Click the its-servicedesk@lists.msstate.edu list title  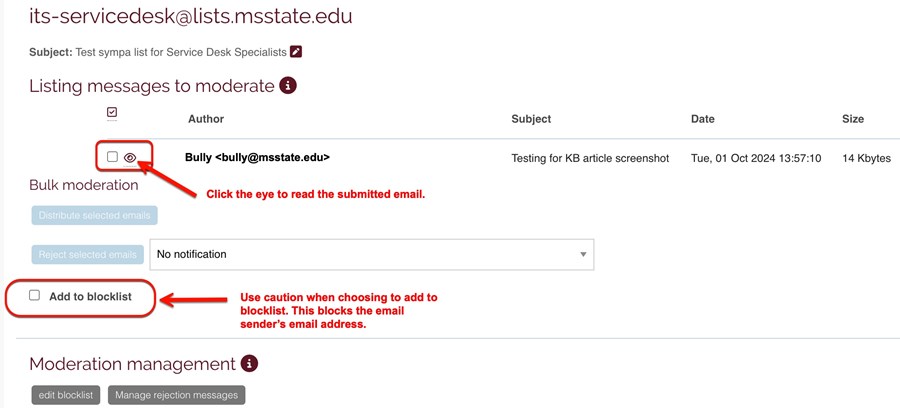click(x=191, y=17)
